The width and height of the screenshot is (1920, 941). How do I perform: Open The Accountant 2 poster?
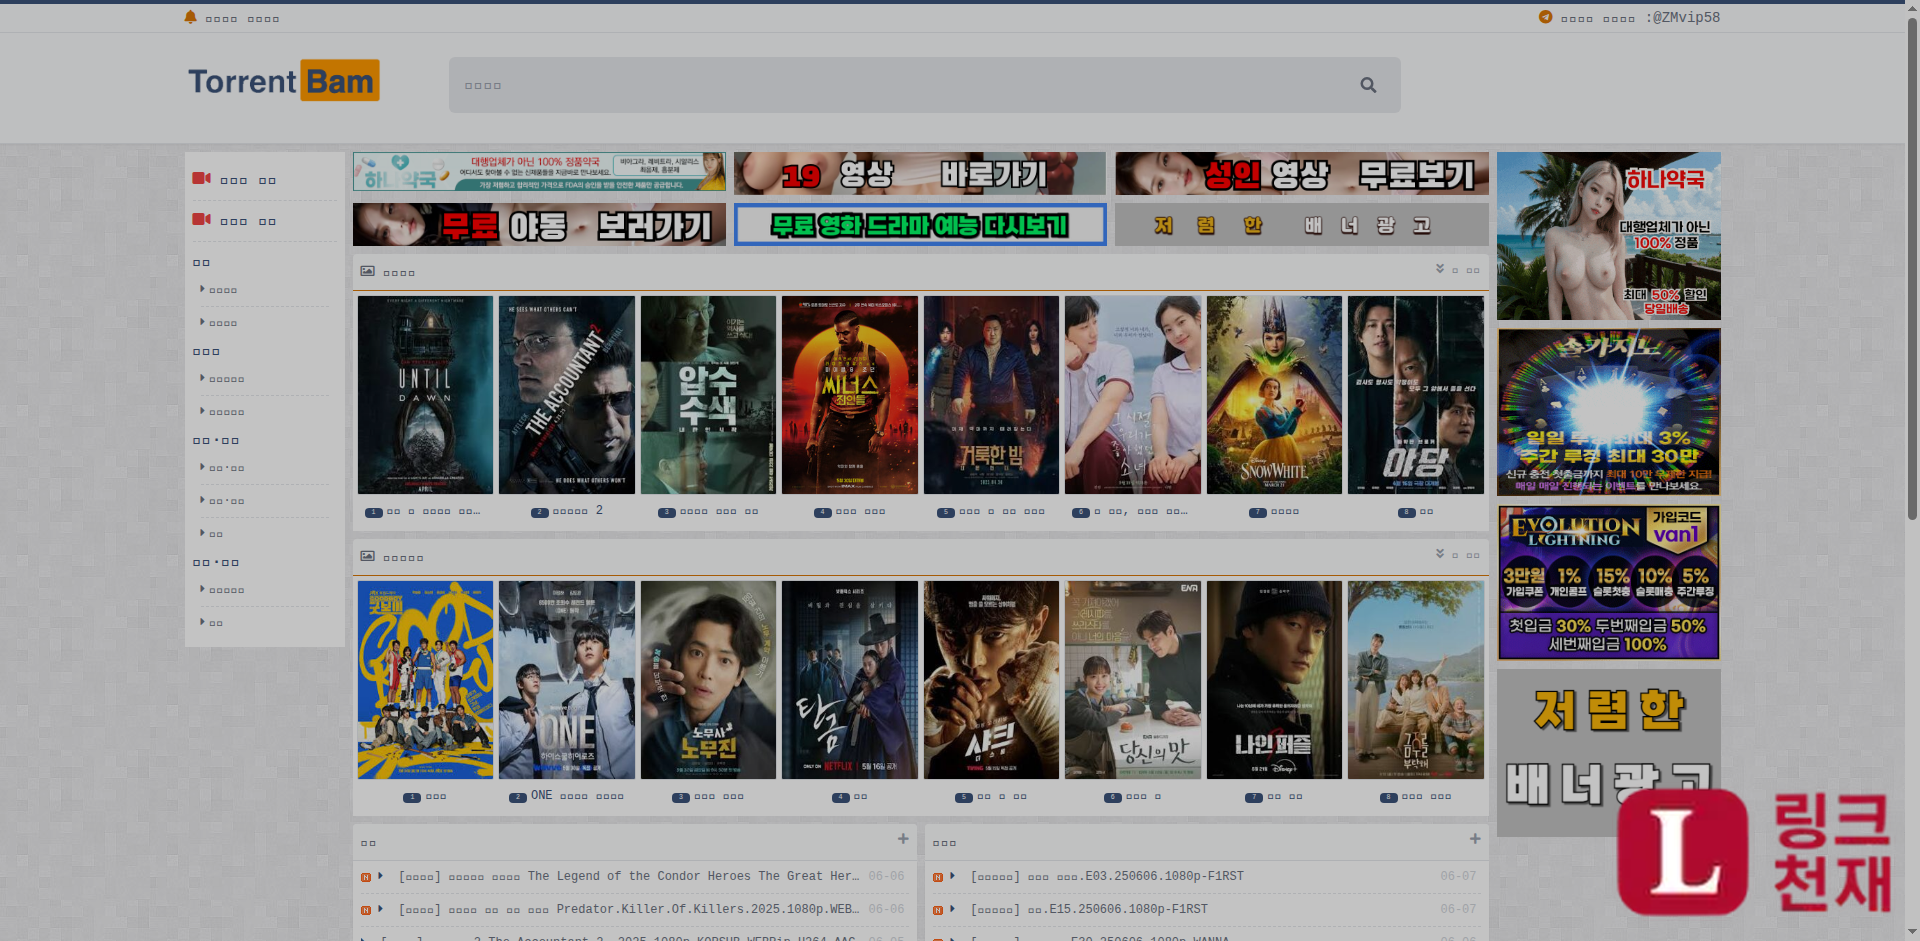(x=567, y=395)
